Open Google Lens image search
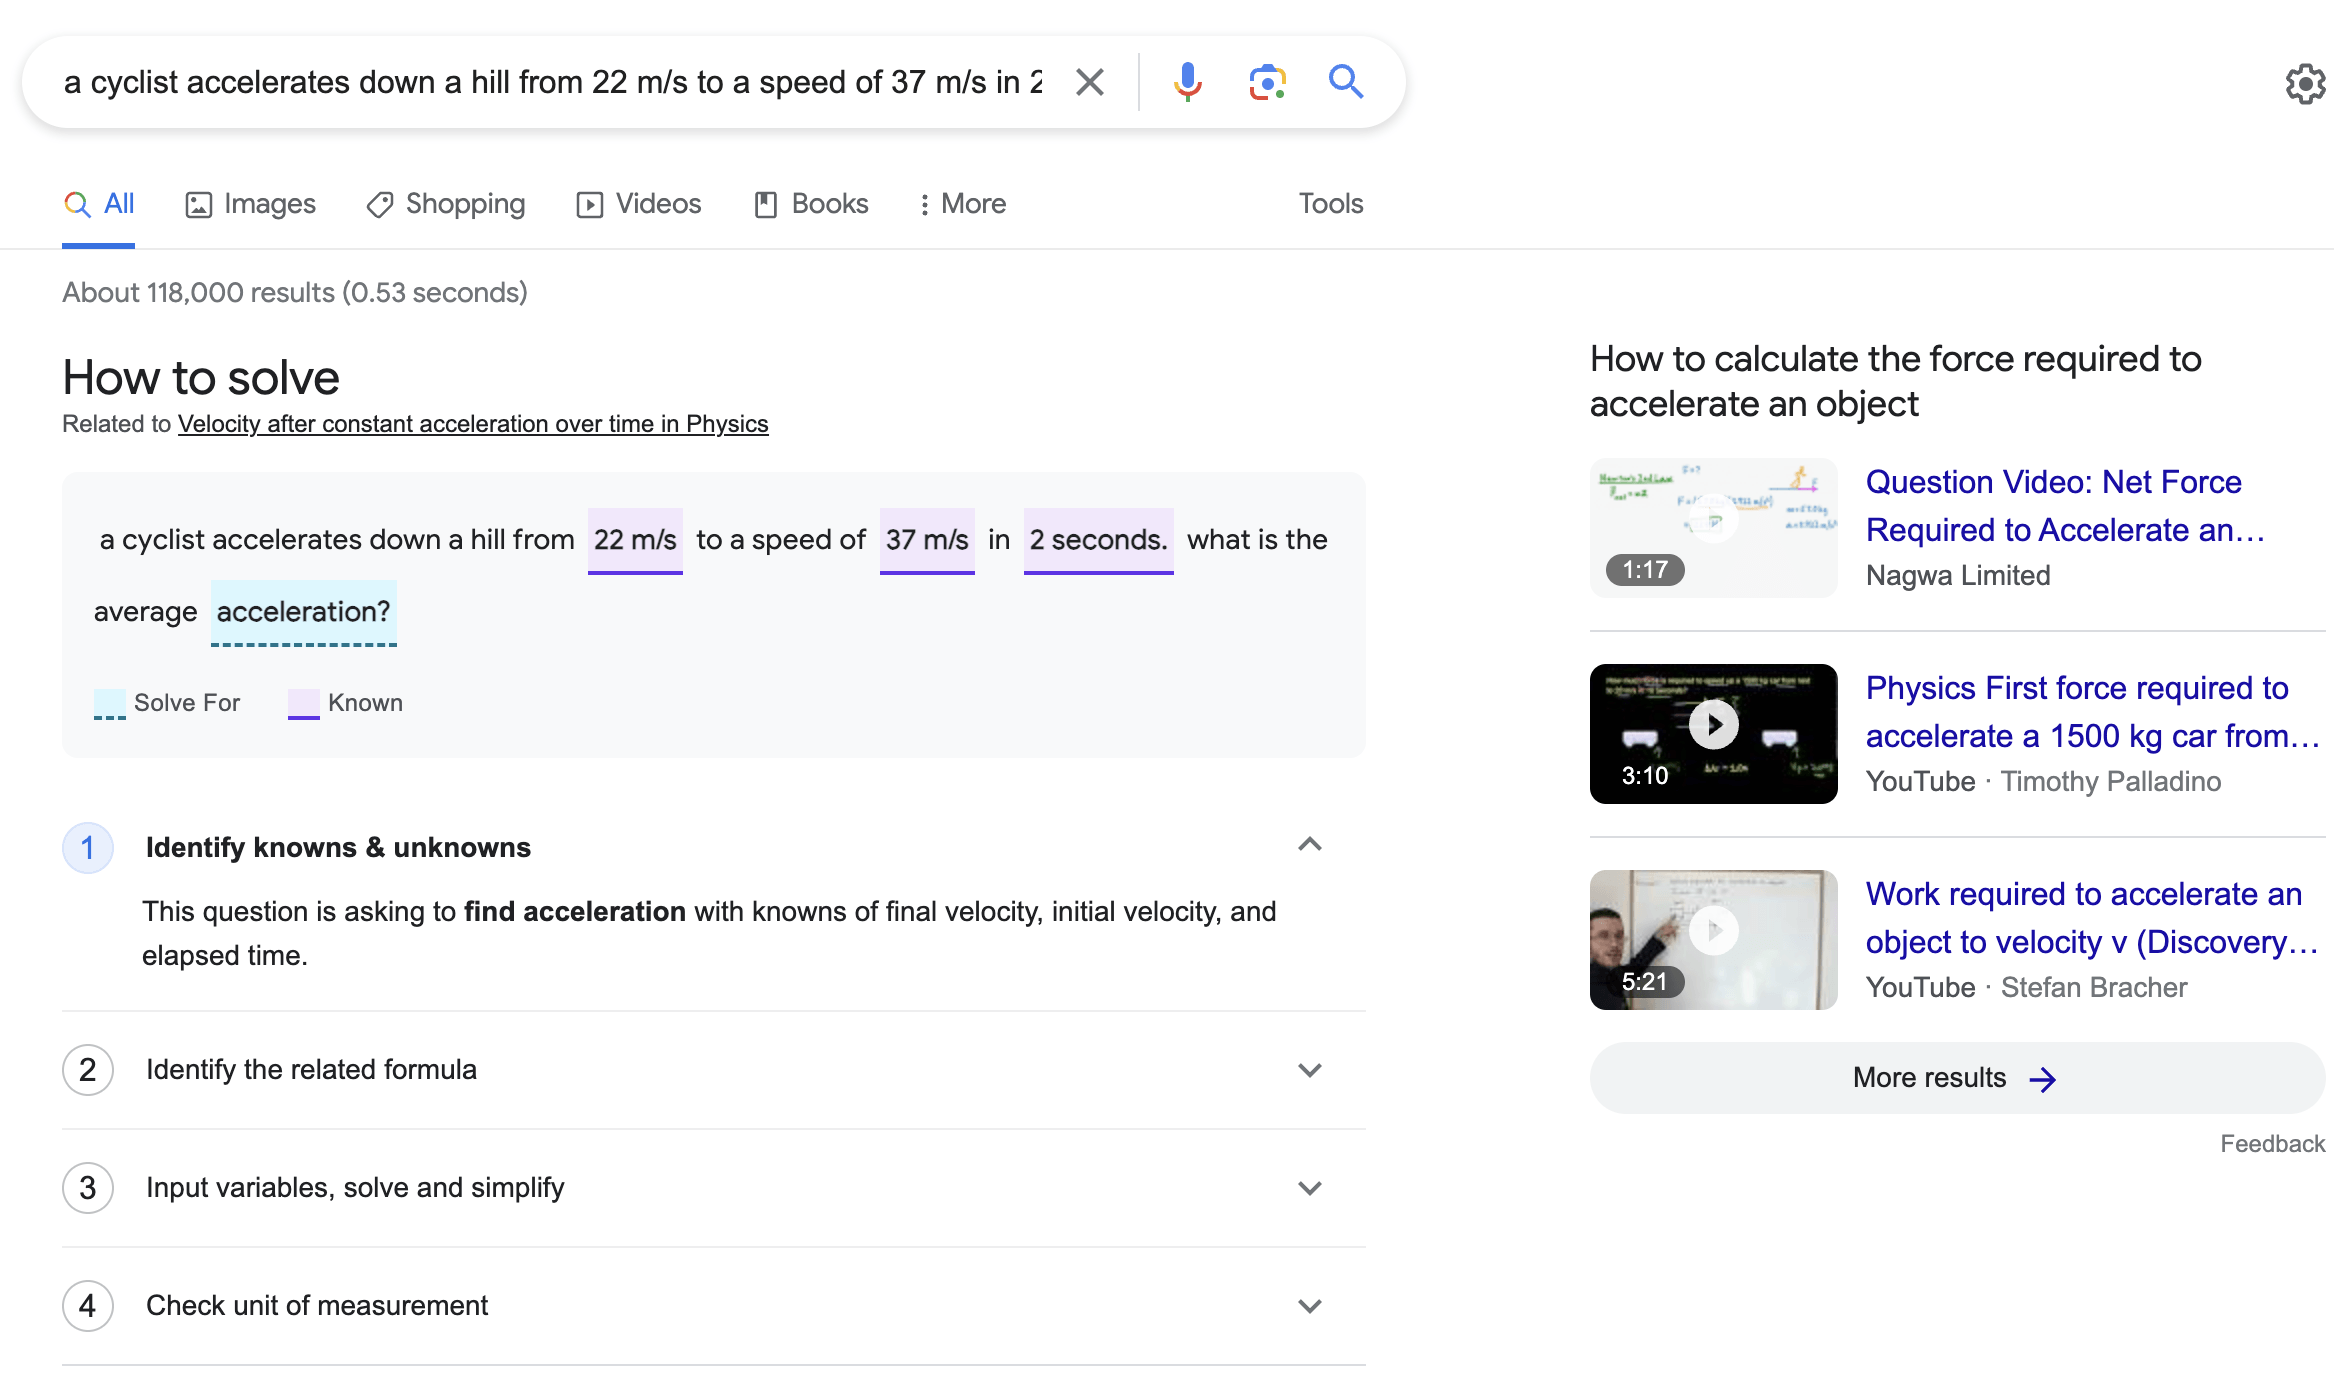Viewport: 2334px width, 1374px height. [x=1267, y=82]
